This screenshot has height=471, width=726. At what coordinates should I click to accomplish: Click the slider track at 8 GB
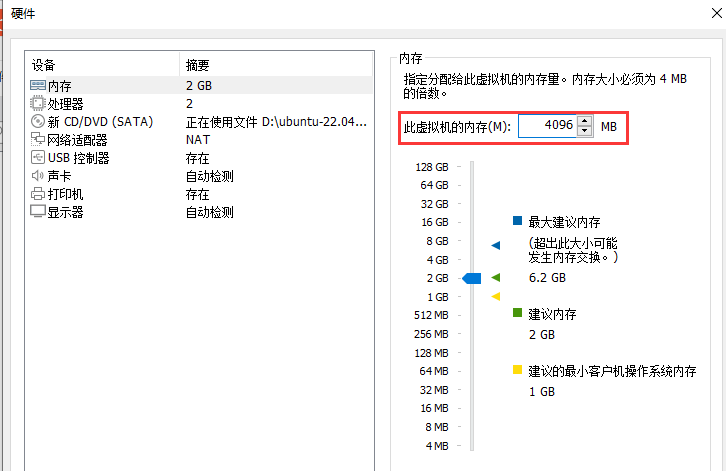472,241
